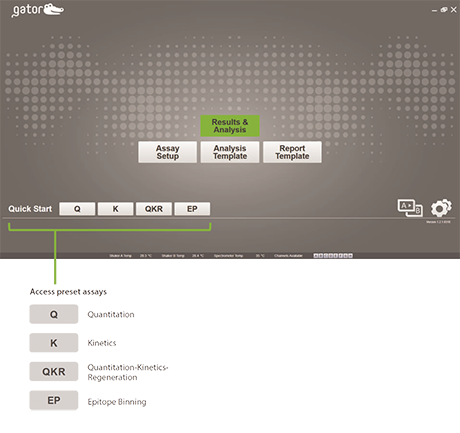
Task: Open the settings gear icon
Action: click(441, 208)
